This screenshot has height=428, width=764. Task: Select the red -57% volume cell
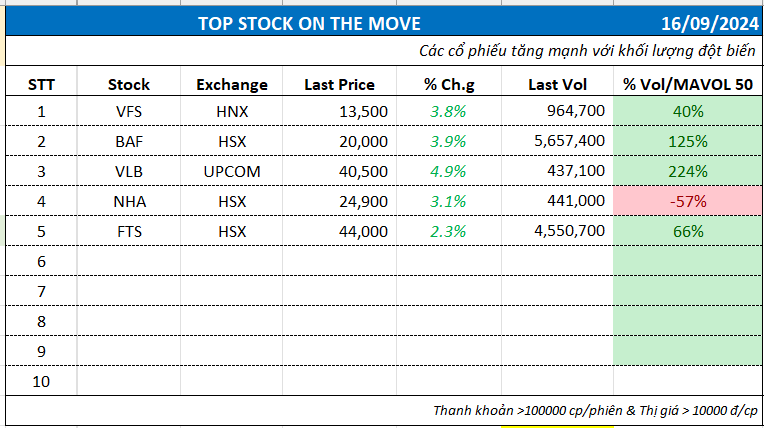(687, 201)
